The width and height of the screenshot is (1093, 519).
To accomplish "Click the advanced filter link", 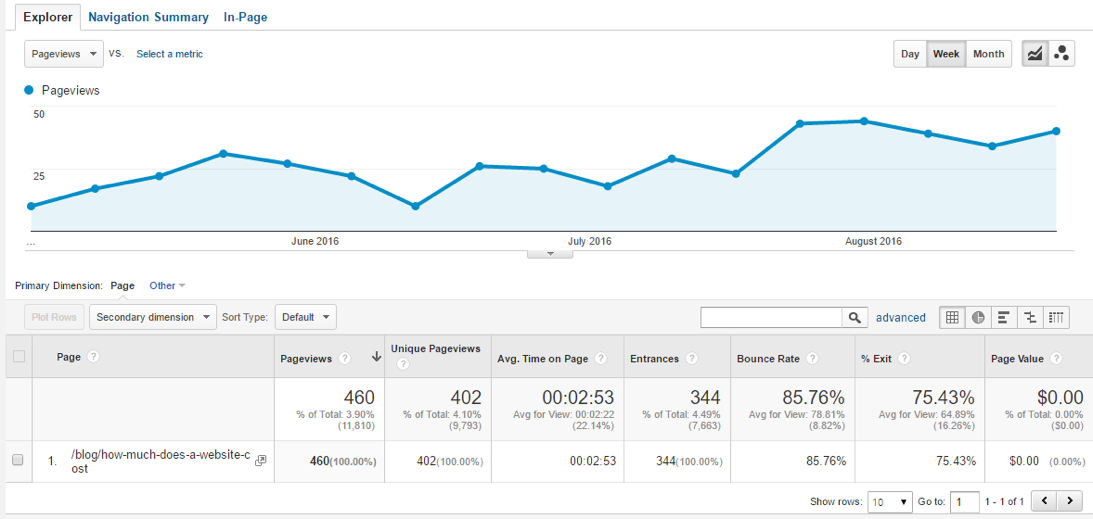I will coord(900,318).
